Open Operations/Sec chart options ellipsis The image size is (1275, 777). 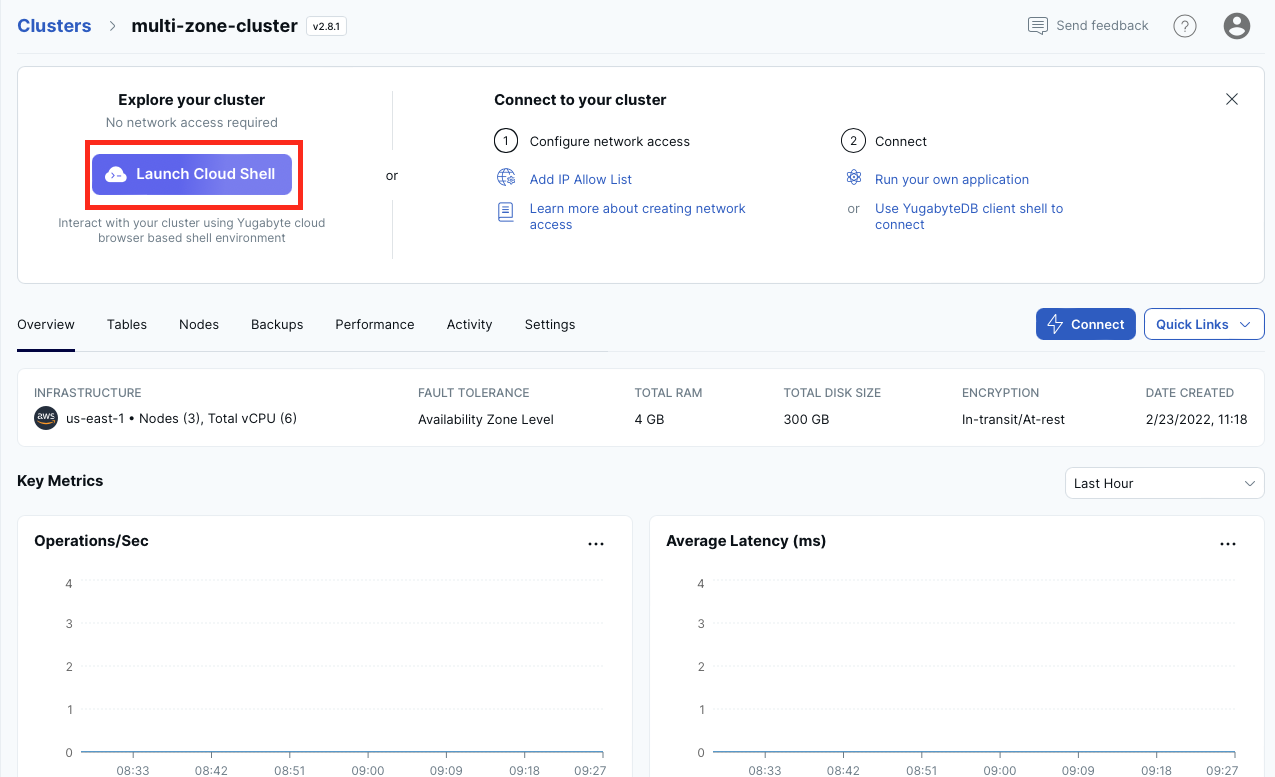click(596, 543)
